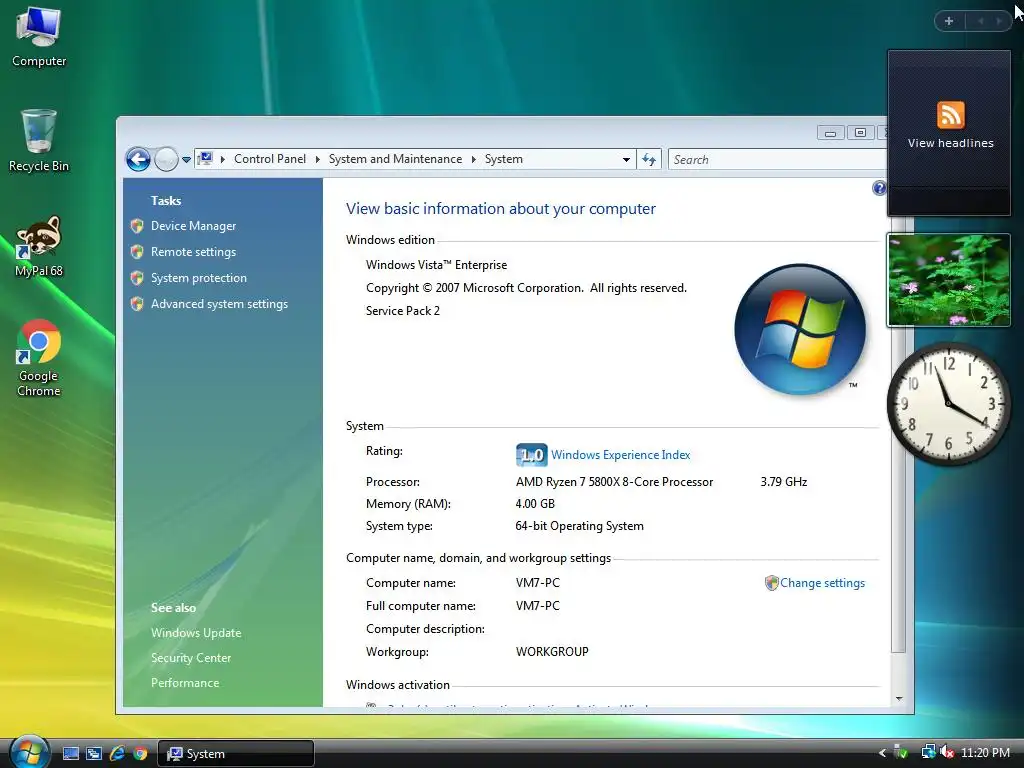Open recent pages dropdown beside Forward button
The height and width of the screenshot is (768, 1024).
186,159
